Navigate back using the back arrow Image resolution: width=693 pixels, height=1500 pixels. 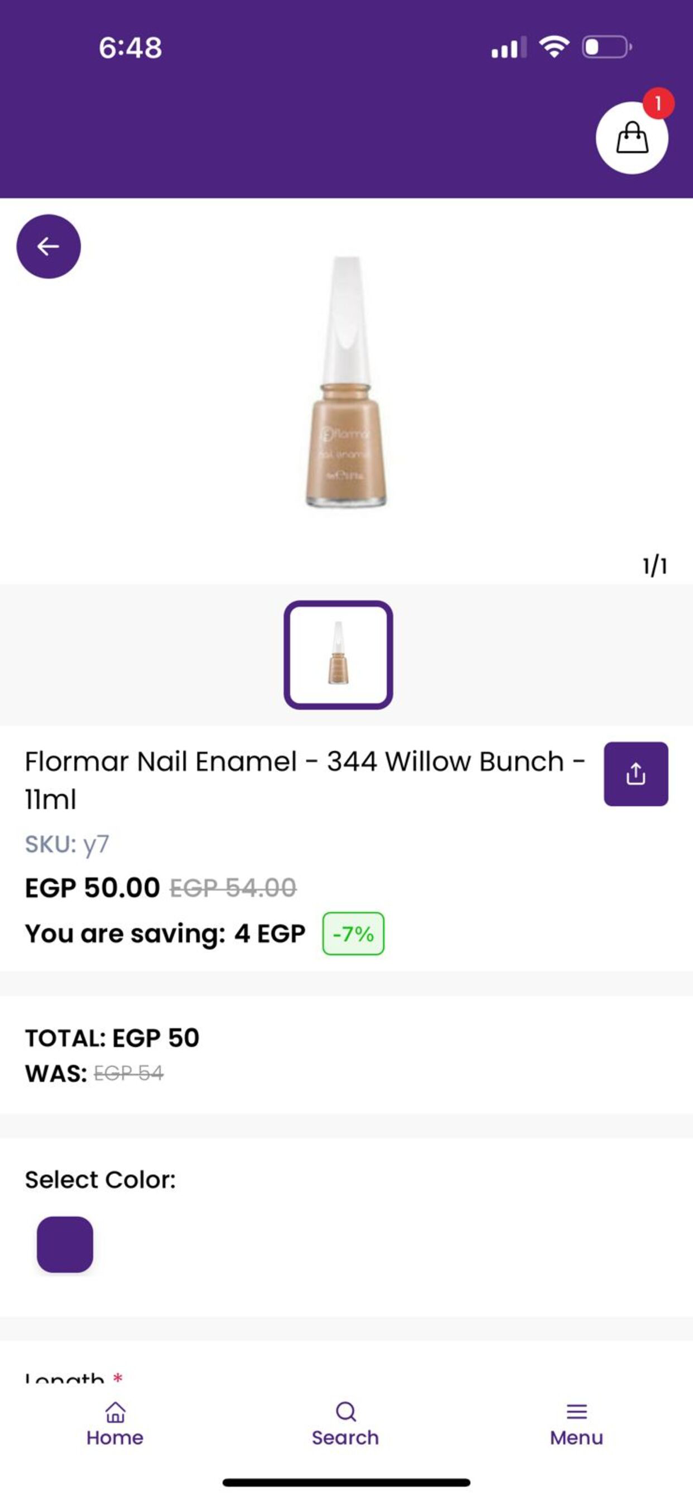[48, 246]
